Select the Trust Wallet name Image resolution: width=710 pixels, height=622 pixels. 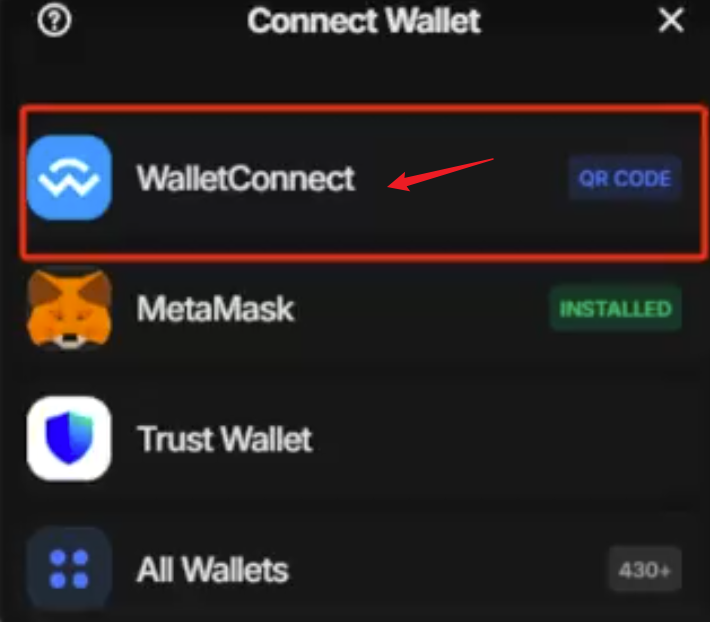[225, 439]
